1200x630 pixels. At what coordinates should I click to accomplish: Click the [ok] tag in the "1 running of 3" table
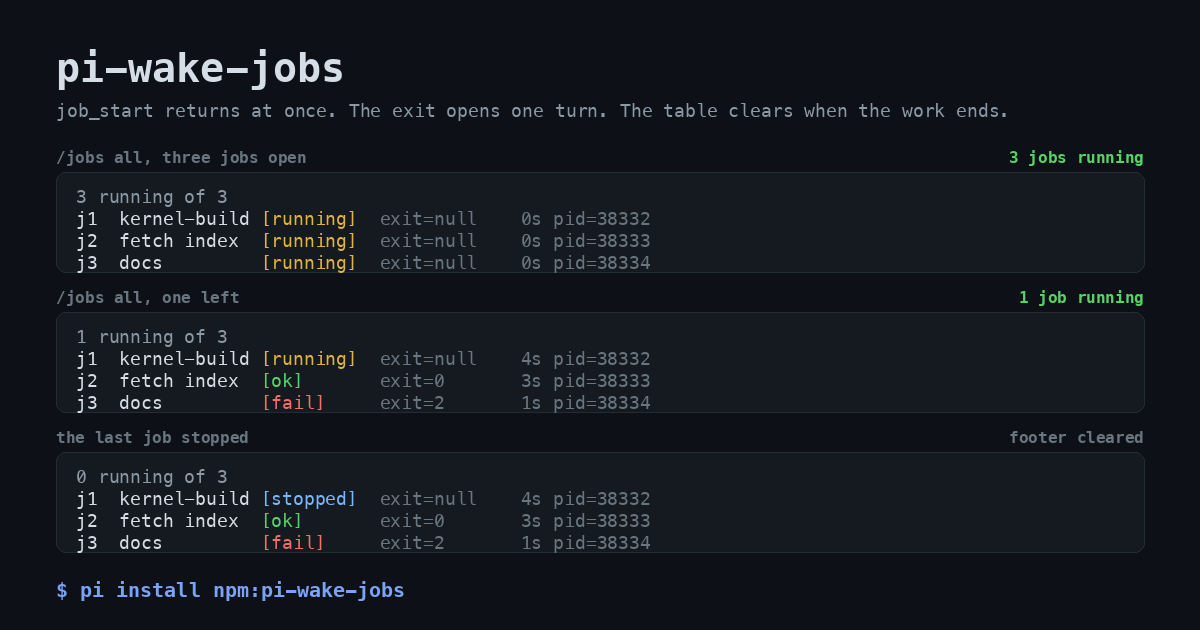pos(282,381)
